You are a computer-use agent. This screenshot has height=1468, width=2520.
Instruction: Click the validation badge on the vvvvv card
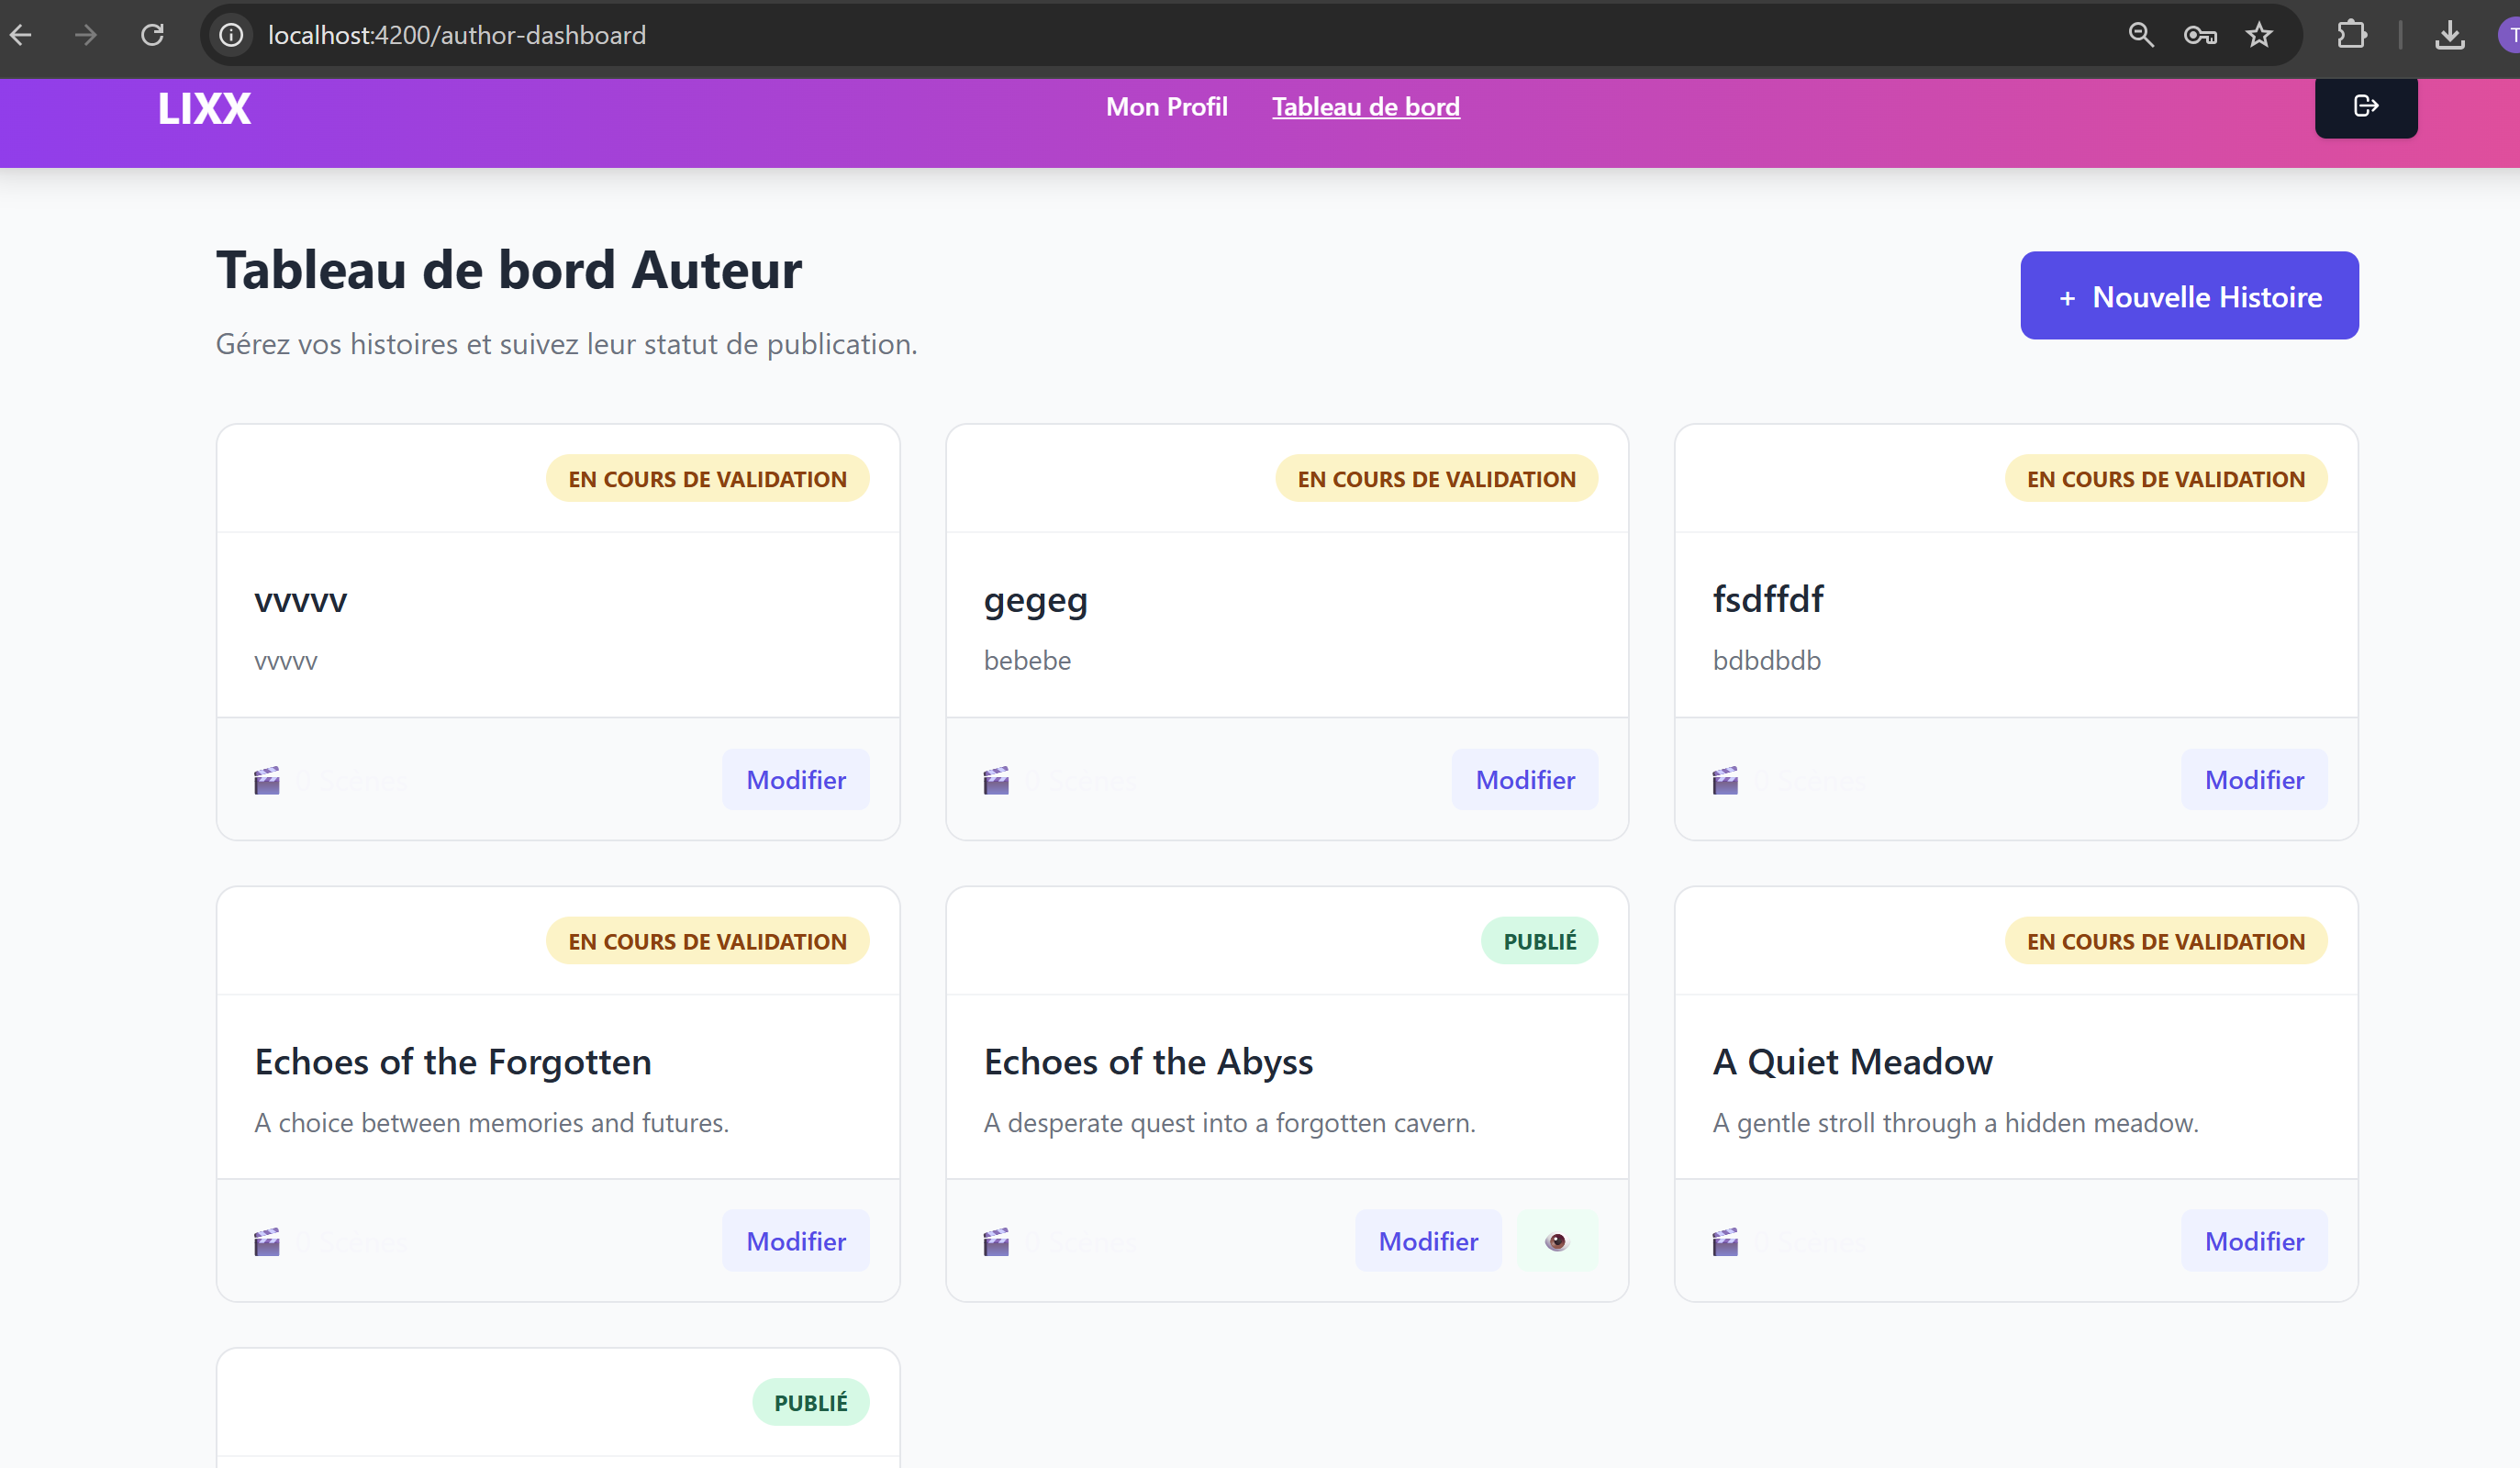click(707, 479)
